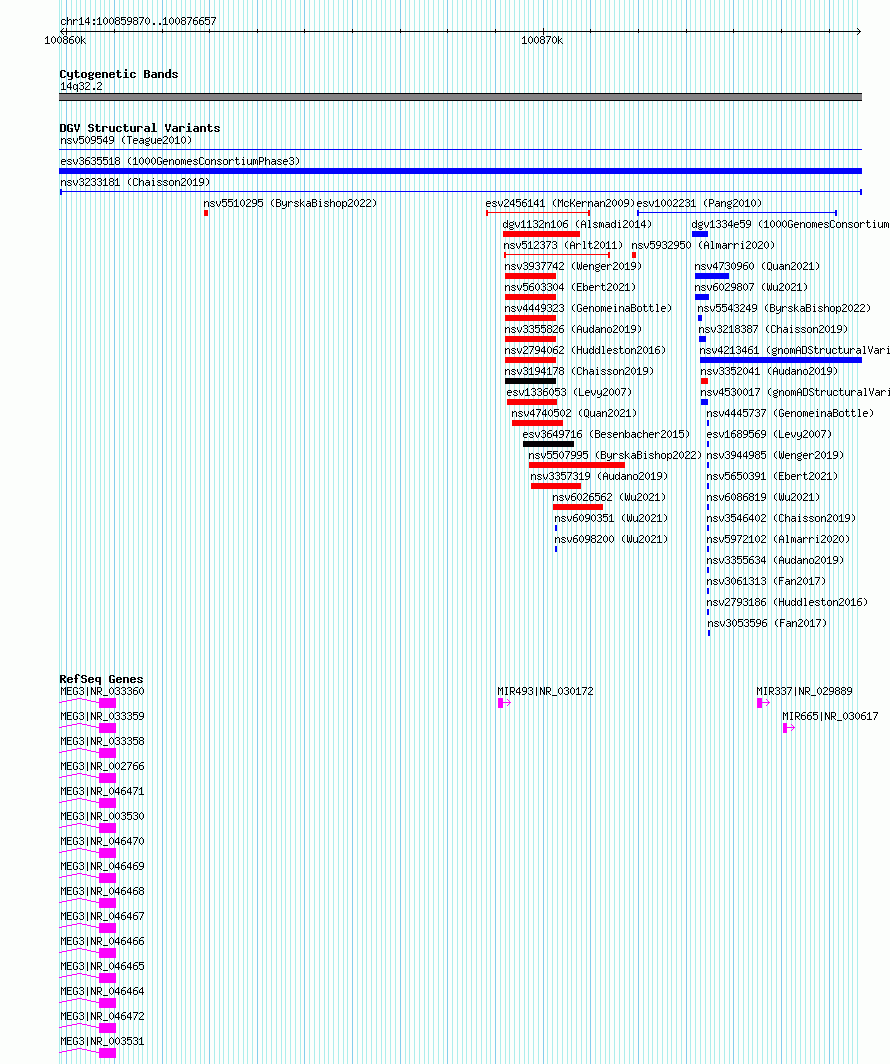Image resolution: width=890 pixels, height=1064 pixels.
Task: Select red nsv4740502 (Quan2021) bar
Action: 537,423
